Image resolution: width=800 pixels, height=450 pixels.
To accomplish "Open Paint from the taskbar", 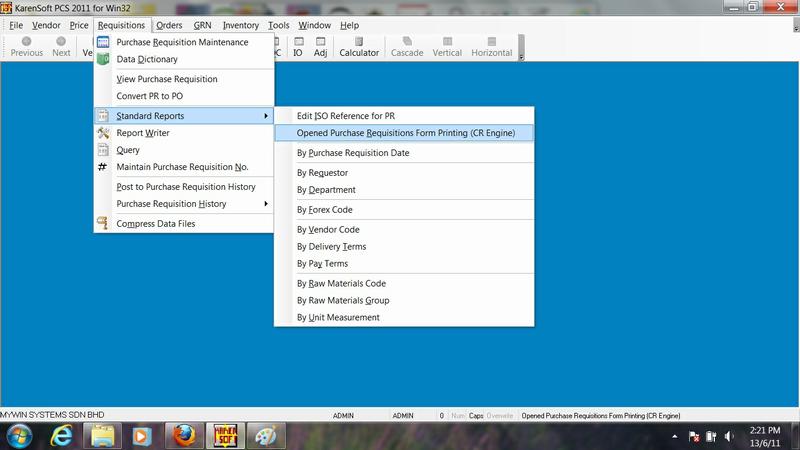I will pyautogui.click(x=266, y=436).
